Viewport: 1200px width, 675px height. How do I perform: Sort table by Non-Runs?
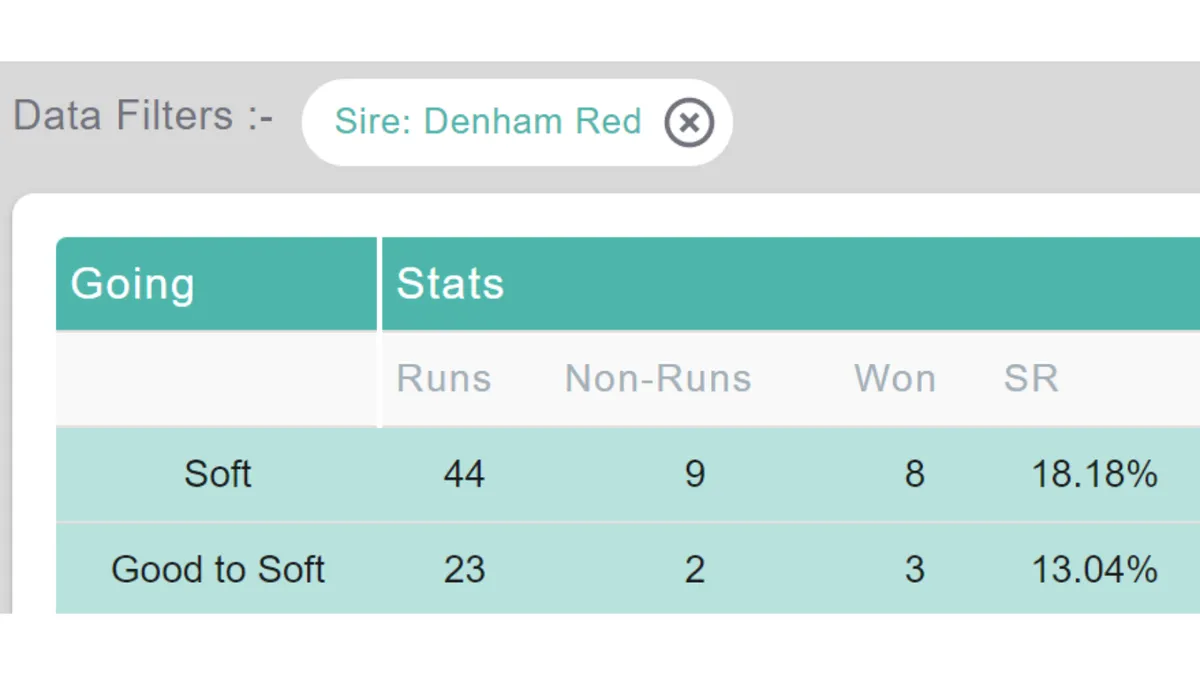tap(658, 379)
